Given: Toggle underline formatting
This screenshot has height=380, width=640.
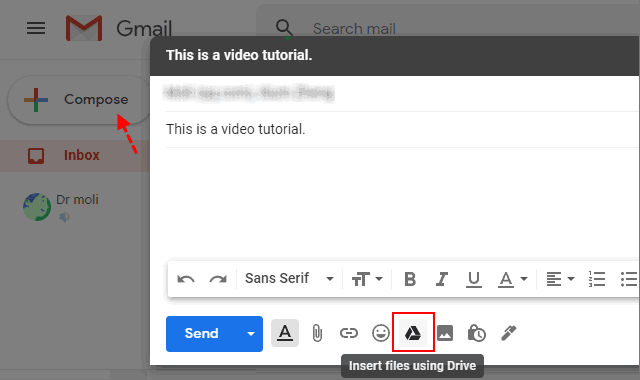Looking at the screenshot, I should point(473,280).
